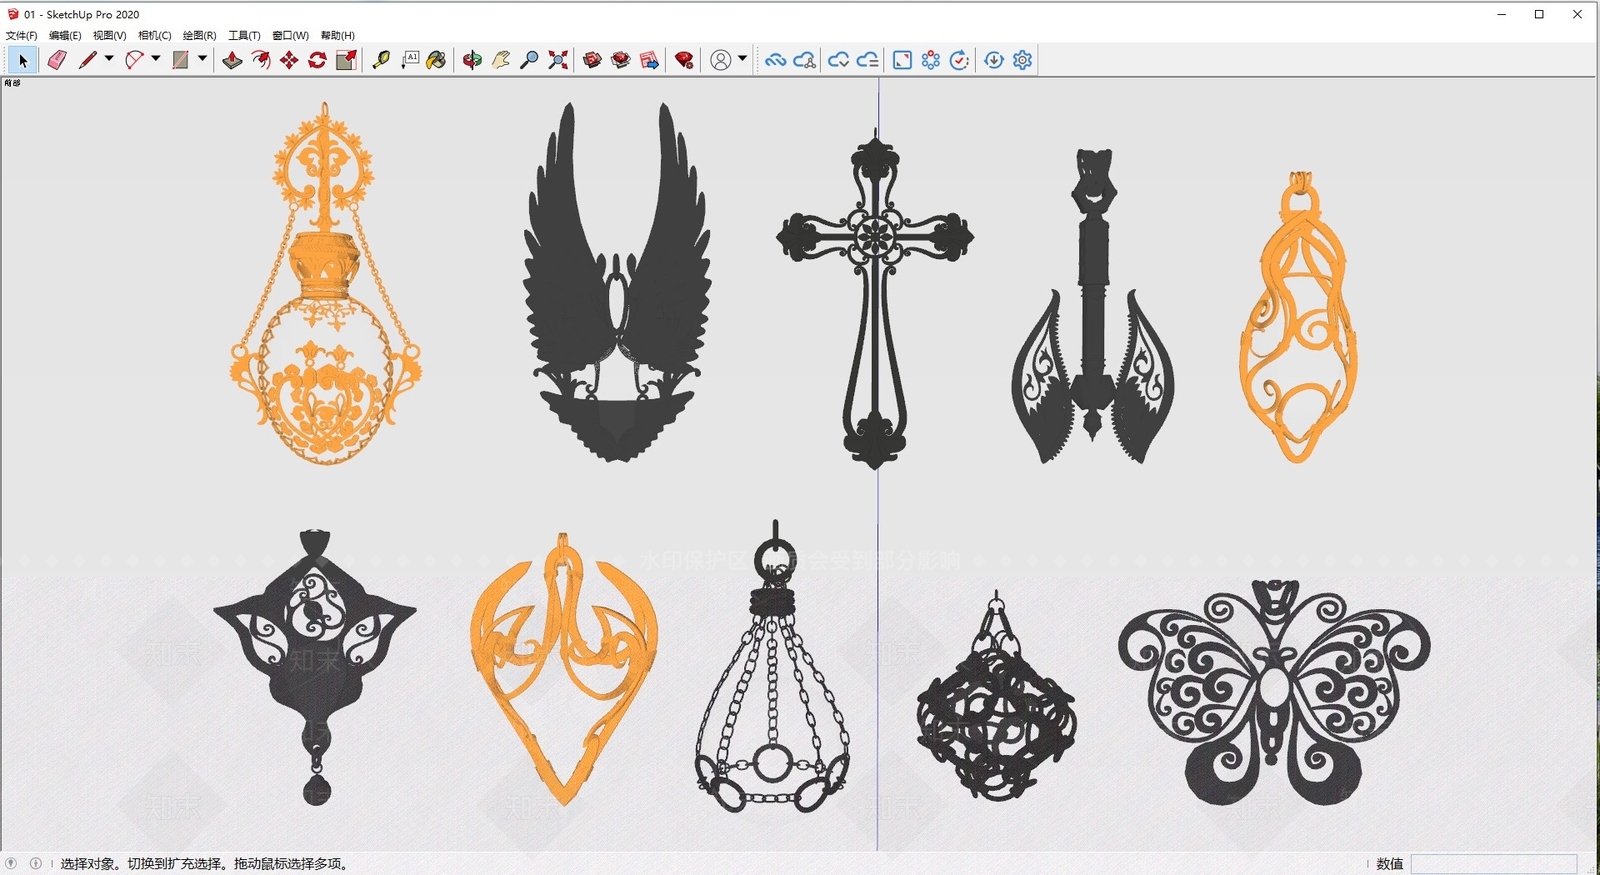The image size is (1600, 875).
Task: Click the blue ring of circles icon
Action: [x=931, y=60]
